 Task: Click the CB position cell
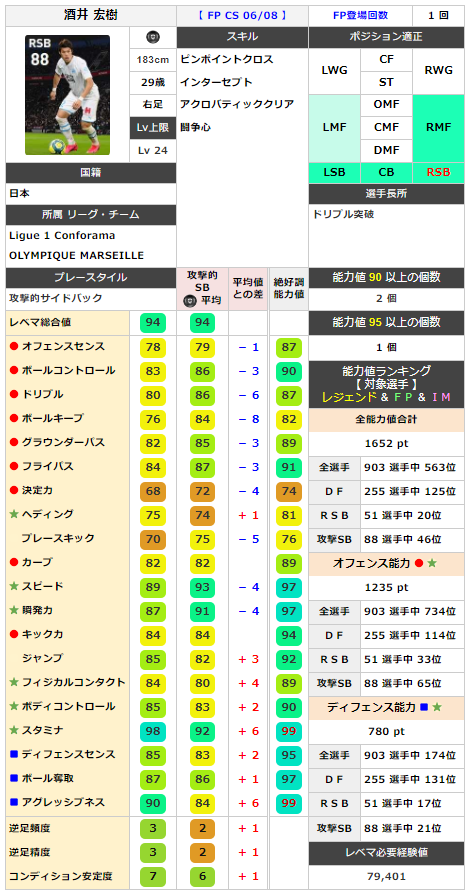(x=387, y=172)
